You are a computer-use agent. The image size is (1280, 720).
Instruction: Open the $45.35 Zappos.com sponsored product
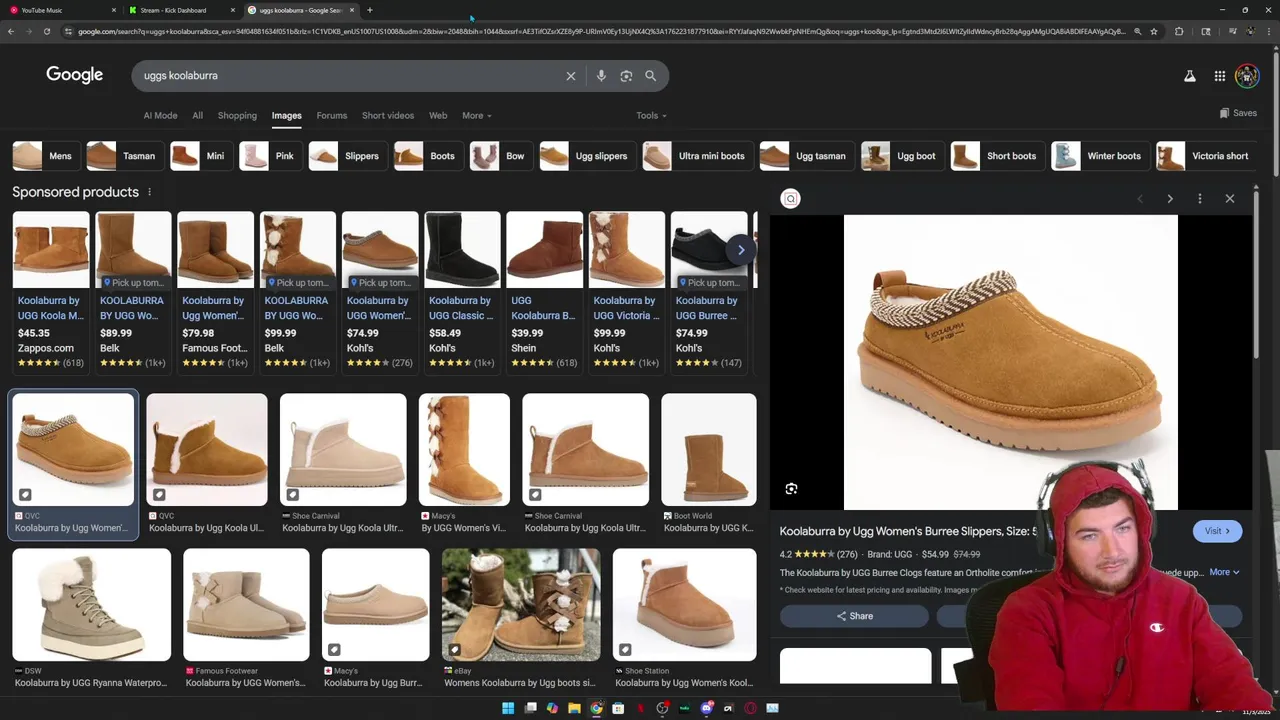(51, 292)
